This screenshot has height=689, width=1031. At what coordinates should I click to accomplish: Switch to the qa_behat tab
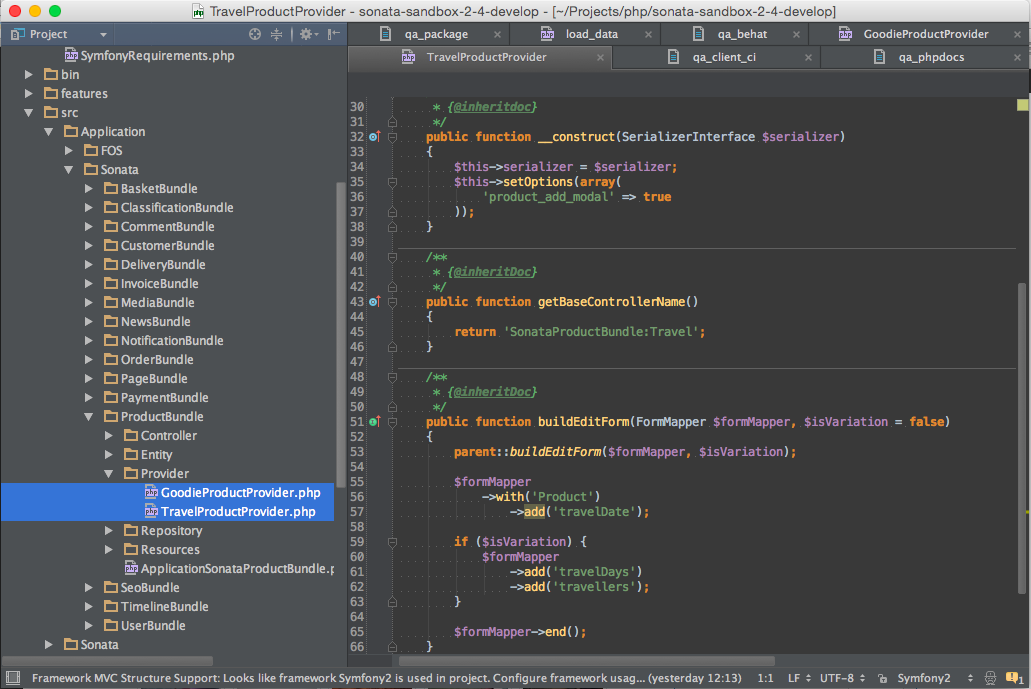(742, 34)
